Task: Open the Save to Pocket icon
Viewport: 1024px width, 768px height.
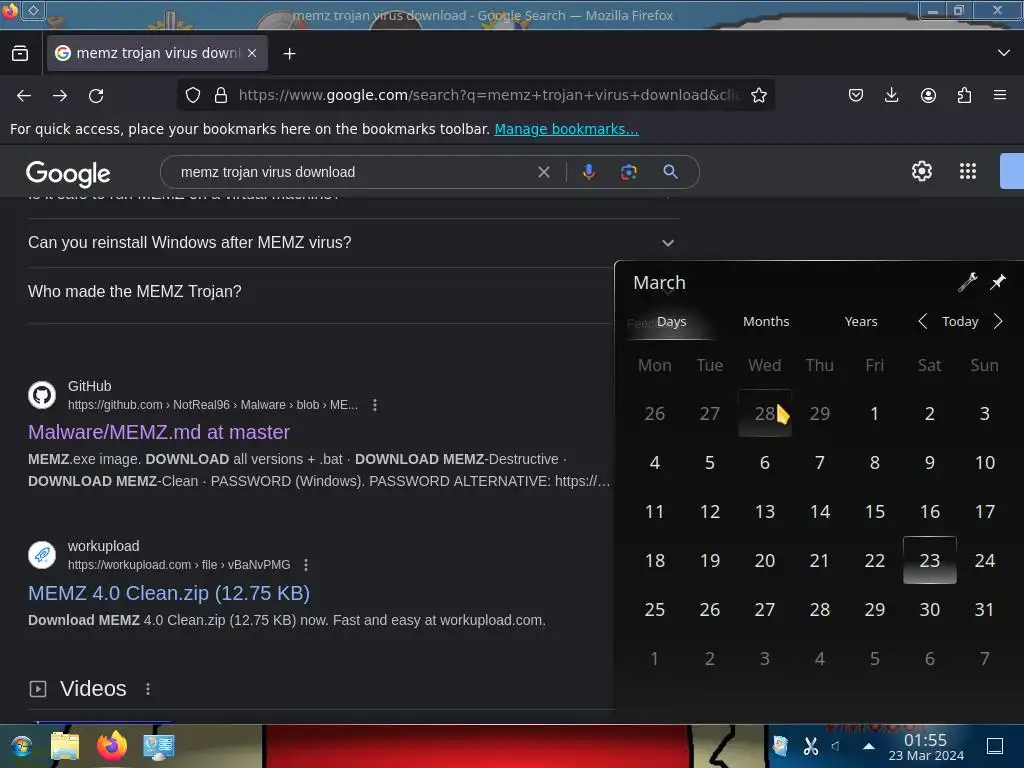Action: coord(856,95)
